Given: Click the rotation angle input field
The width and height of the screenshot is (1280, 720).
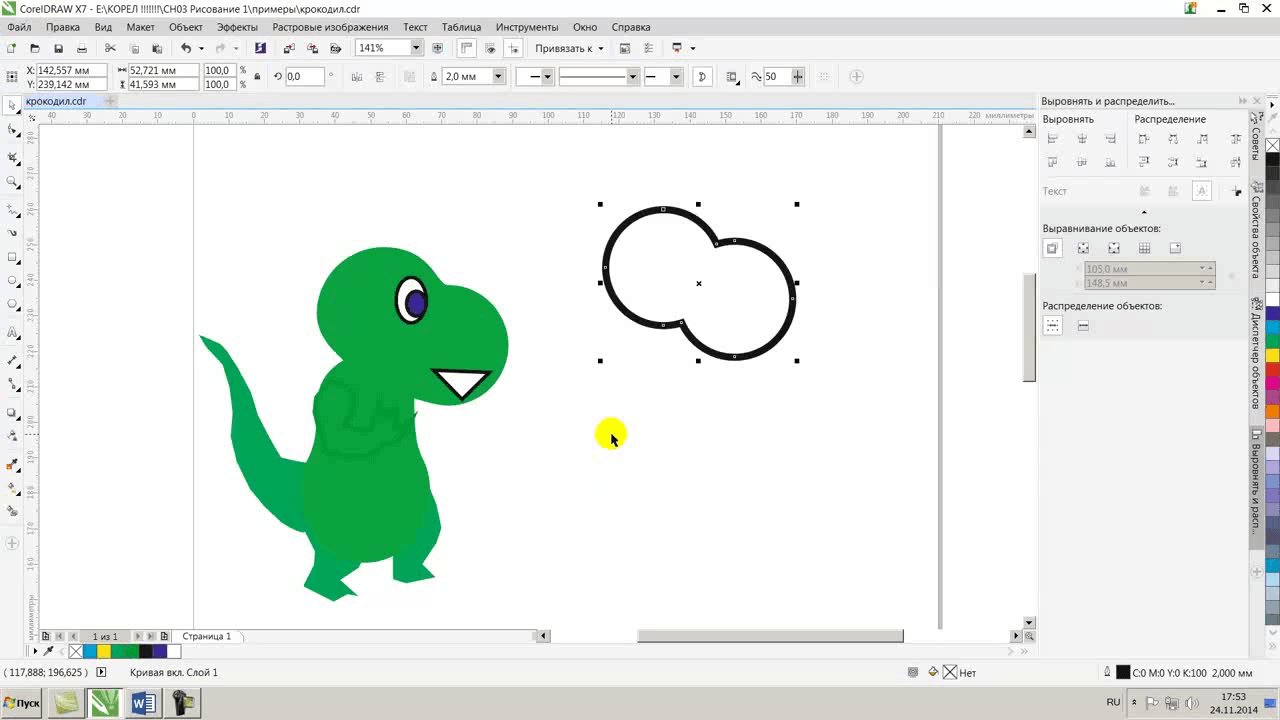Looking at the screenshot, I should (304, 77).
